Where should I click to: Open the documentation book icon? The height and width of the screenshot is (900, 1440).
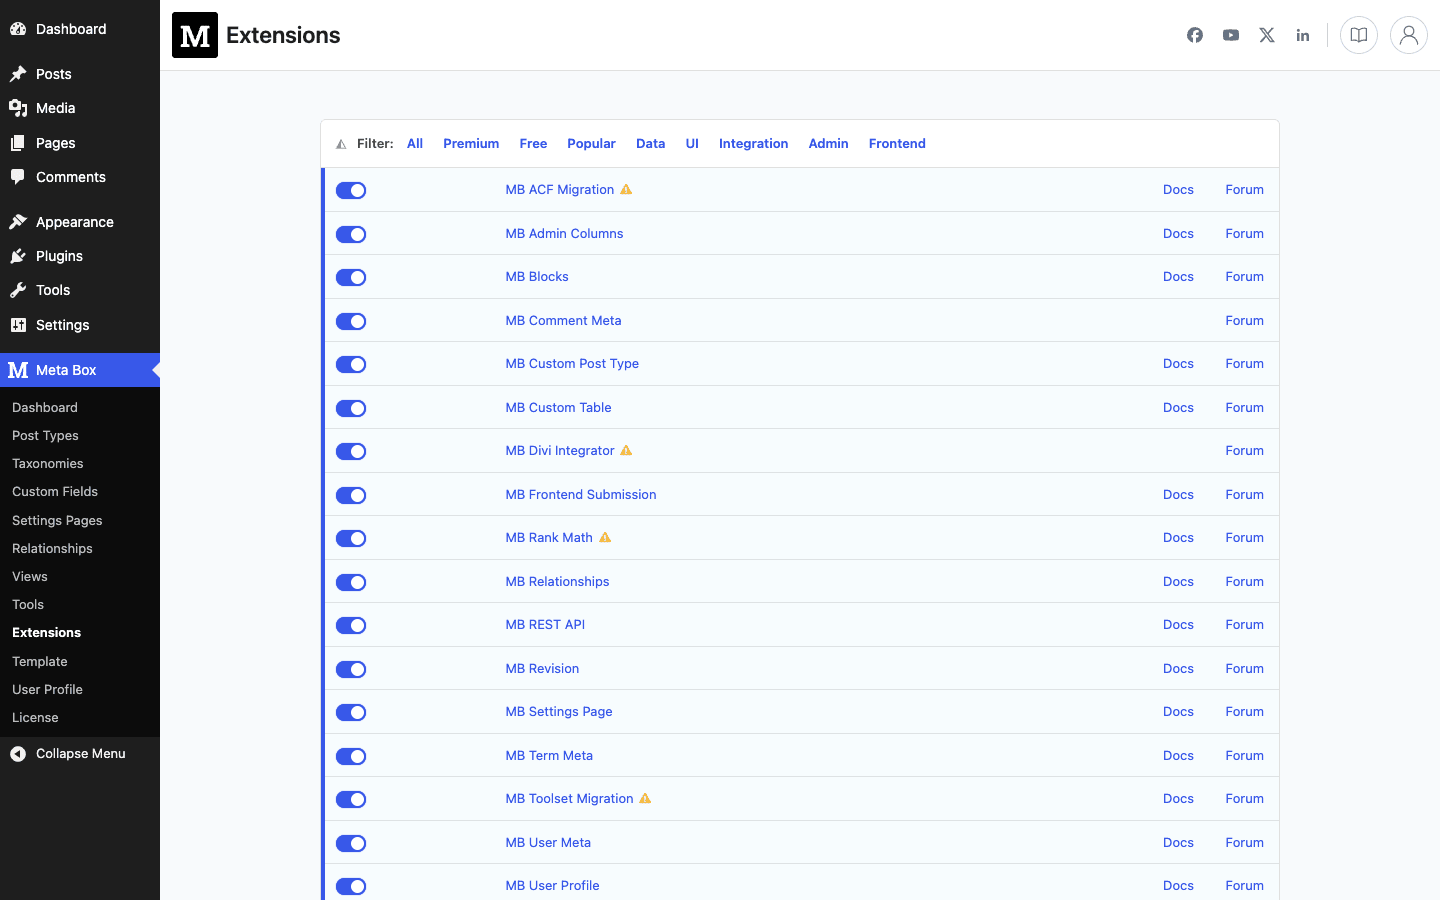pos(1359,35)
